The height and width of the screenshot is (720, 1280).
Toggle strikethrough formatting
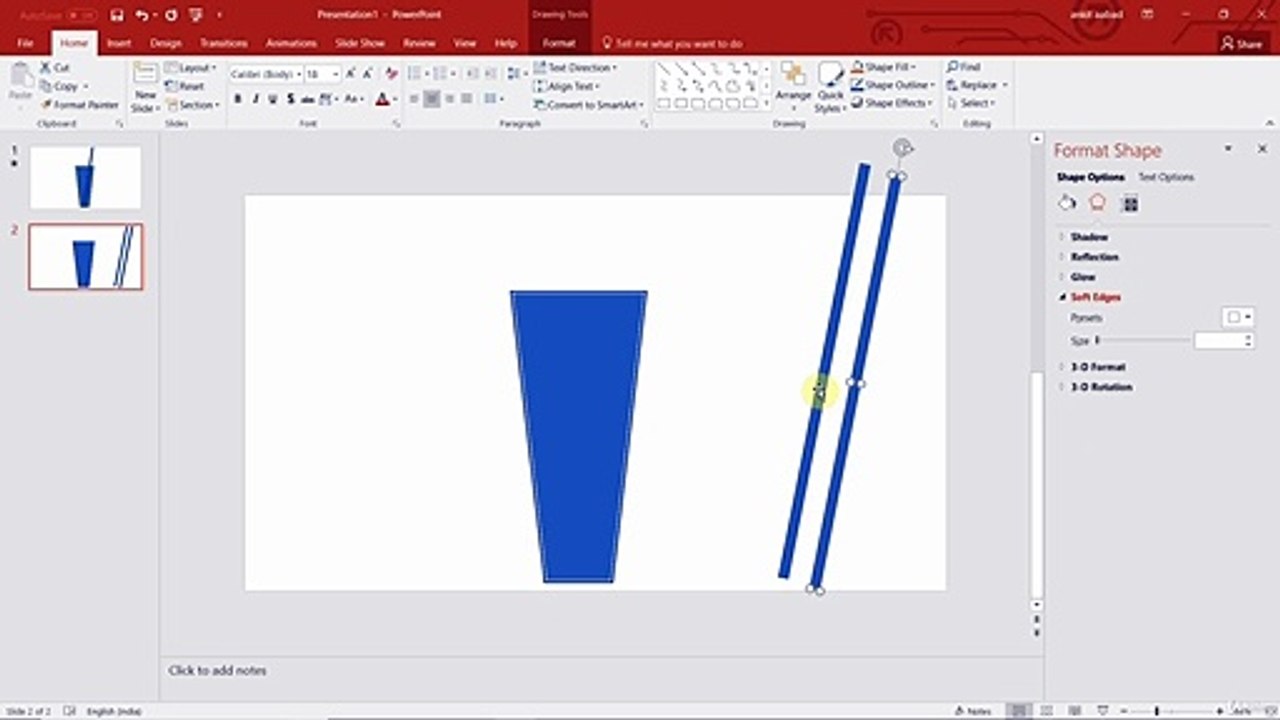coord(308,99)
